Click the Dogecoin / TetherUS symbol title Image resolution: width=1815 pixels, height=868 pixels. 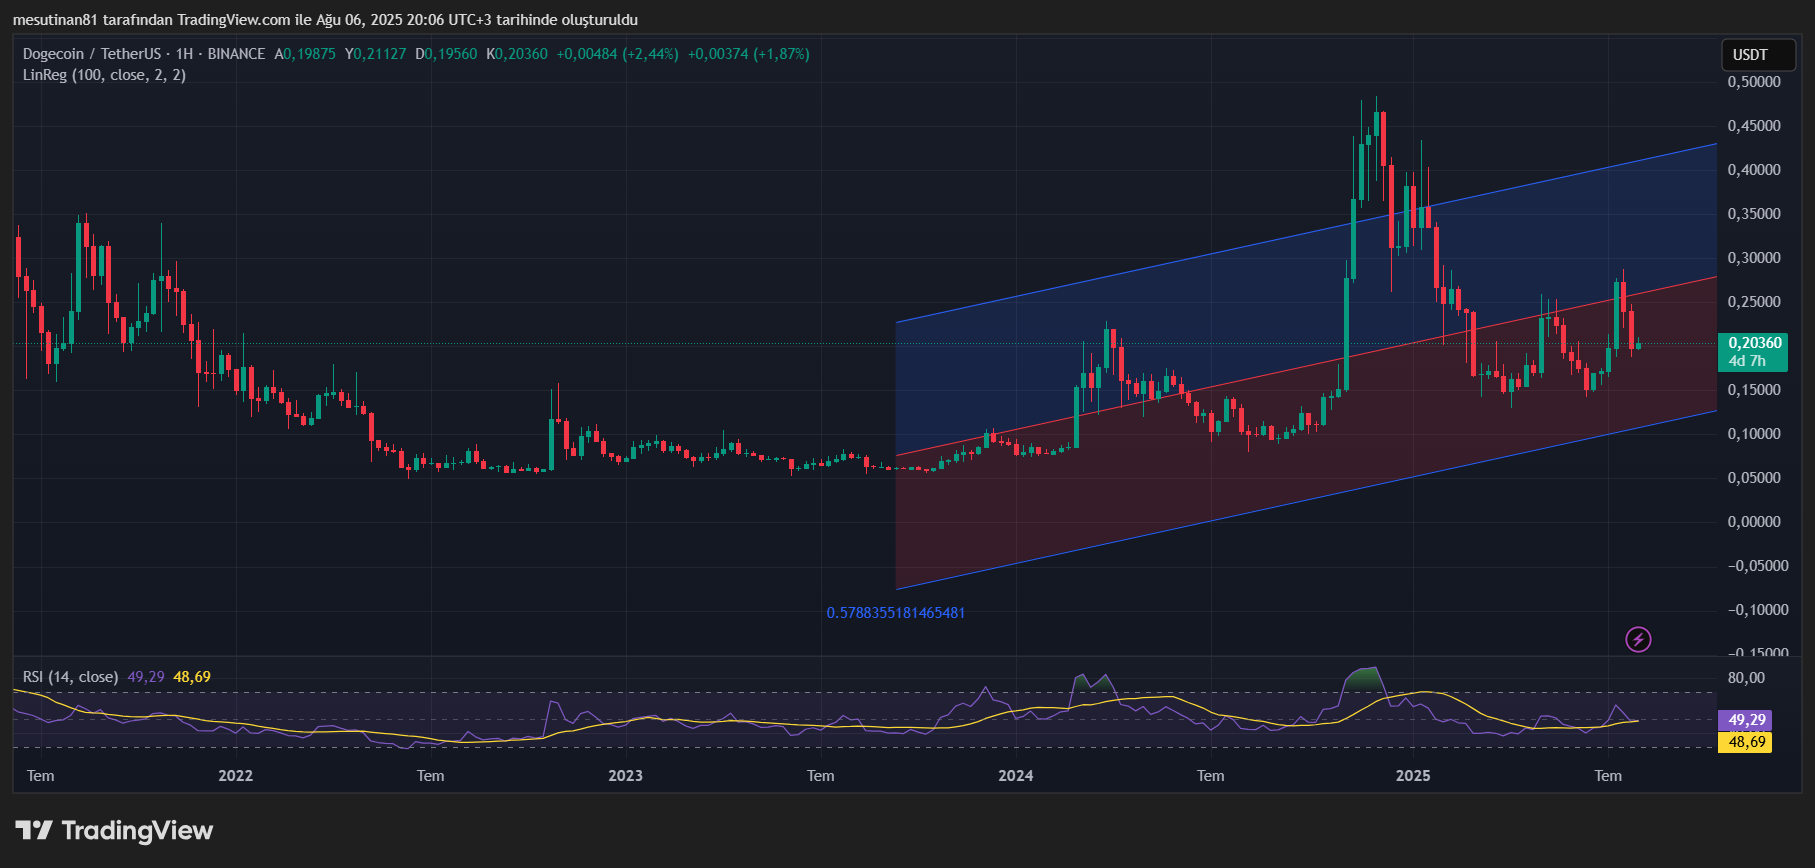92,54
